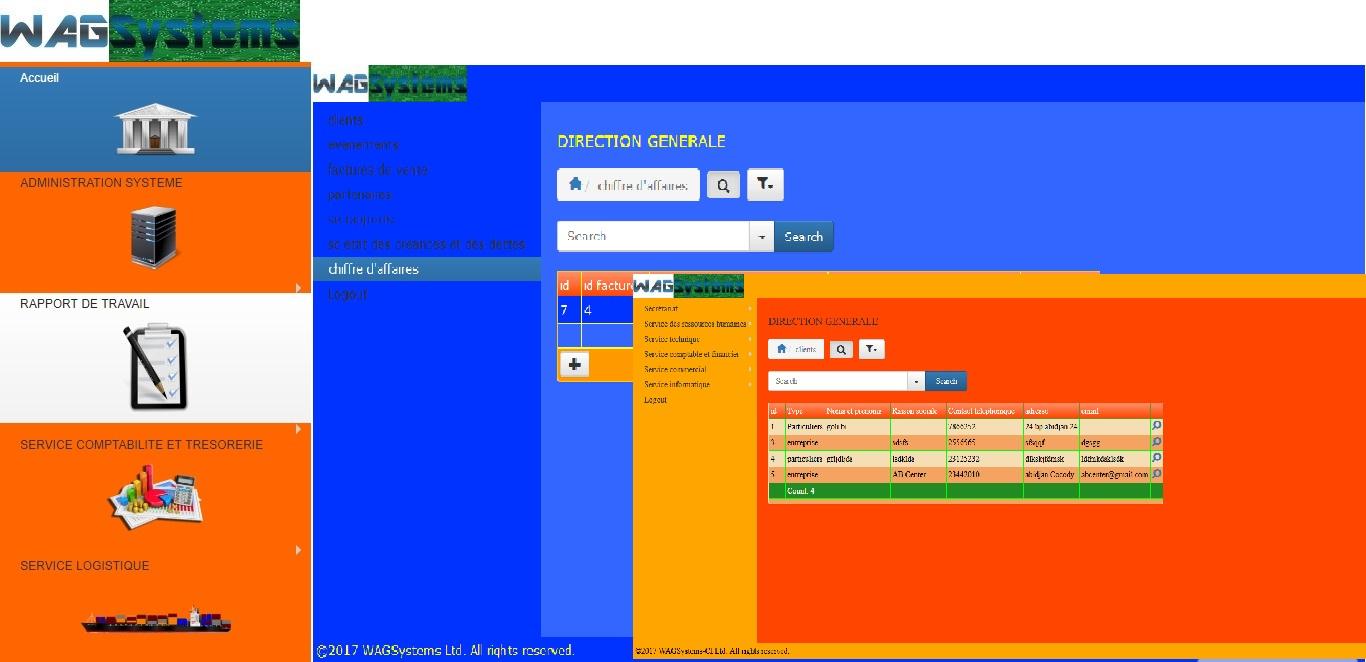The height and width of the screenshot is (662, 1366).
Task: Click magnifier search icon in blue window
Action: [723, 185]
